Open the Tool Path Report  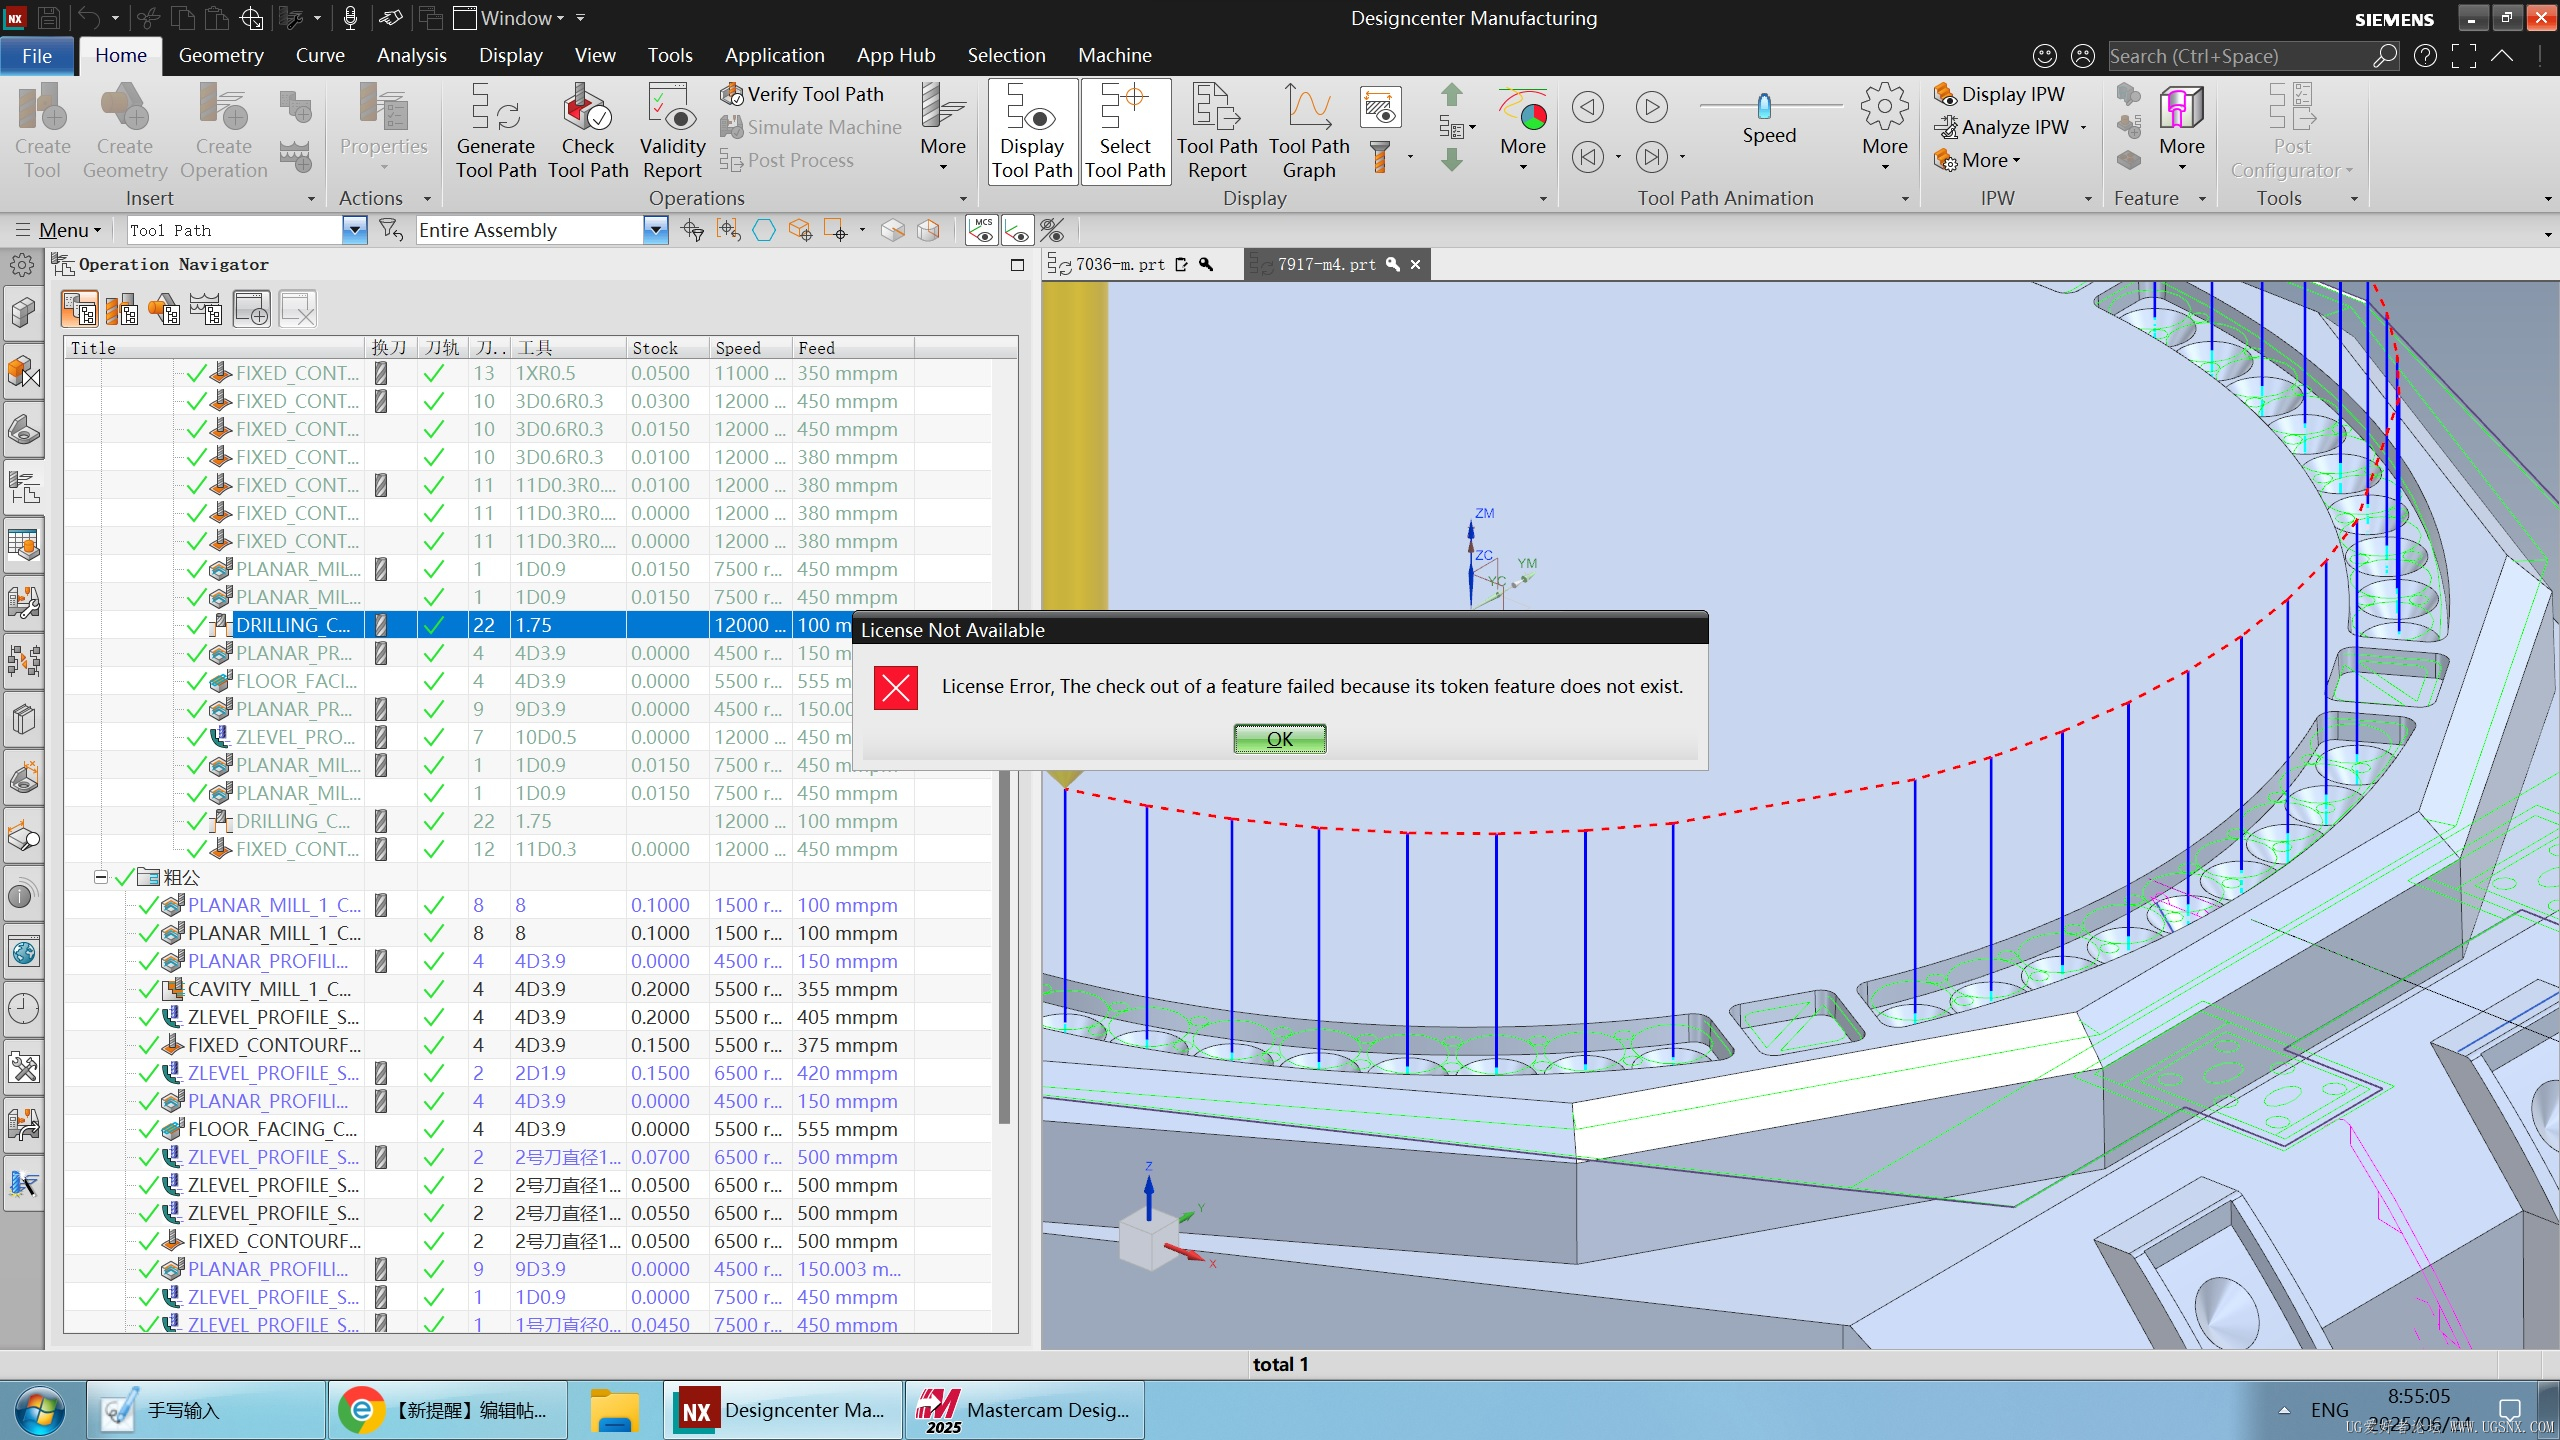coord(1217,132)
